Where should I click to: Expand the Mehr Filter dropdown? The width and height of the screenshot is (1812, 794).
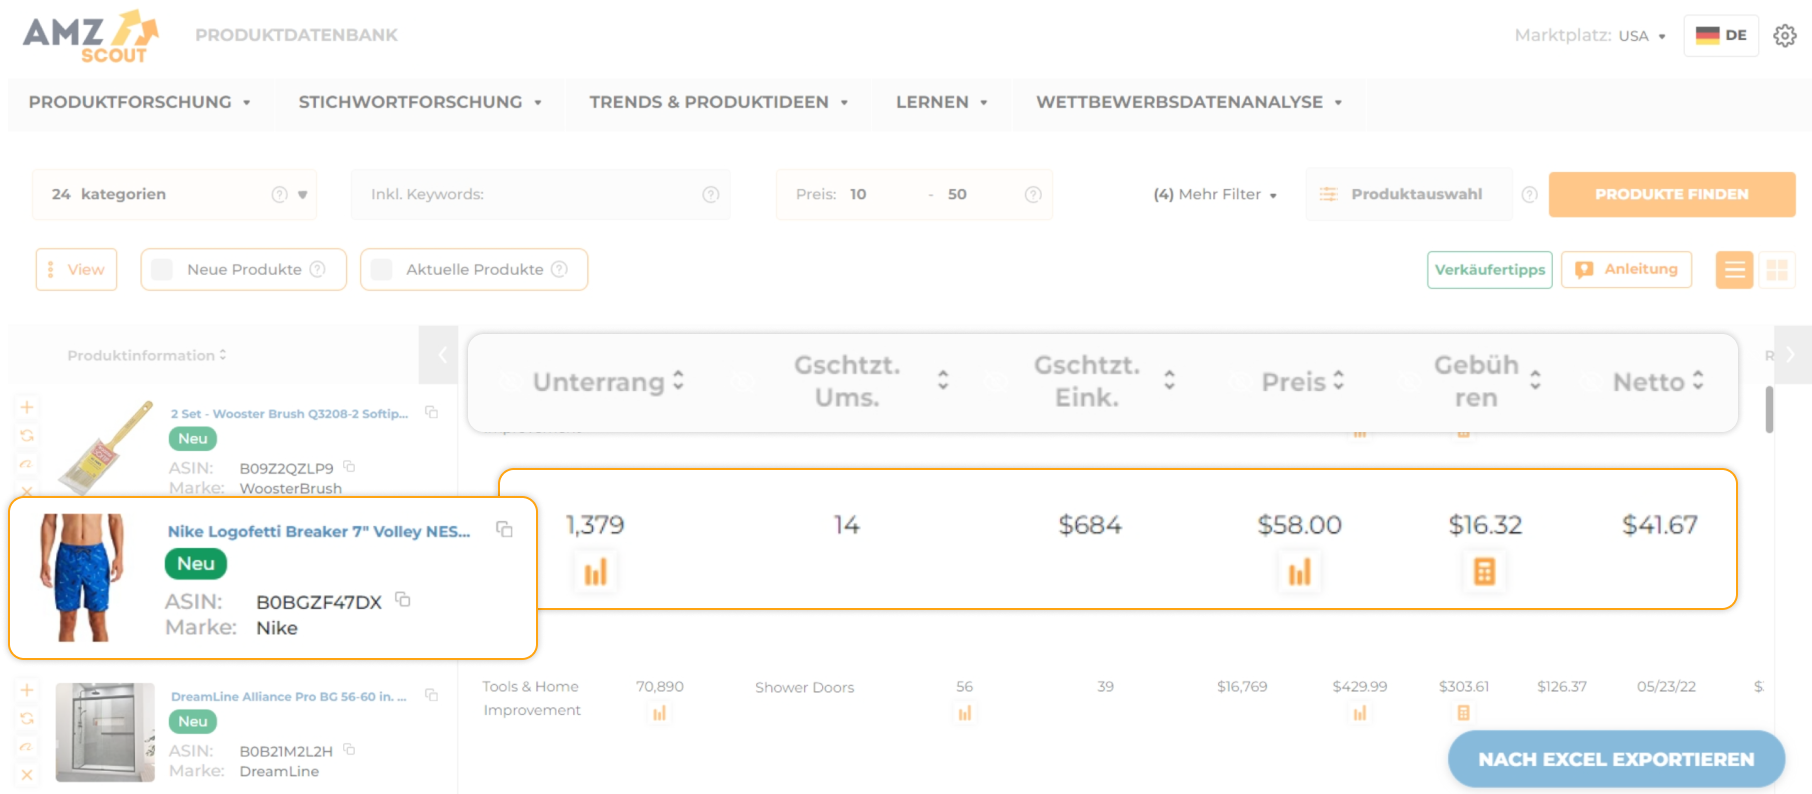(1215, 195)
